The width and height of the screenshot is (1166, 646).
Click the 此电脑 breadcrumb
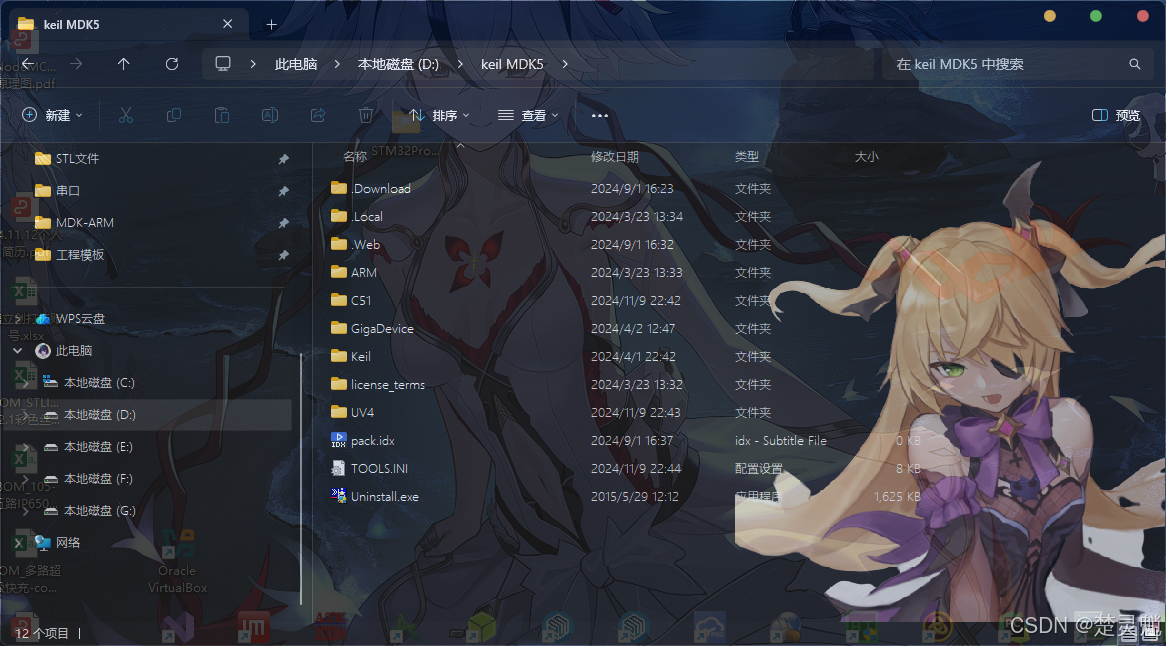click(296, 64)
